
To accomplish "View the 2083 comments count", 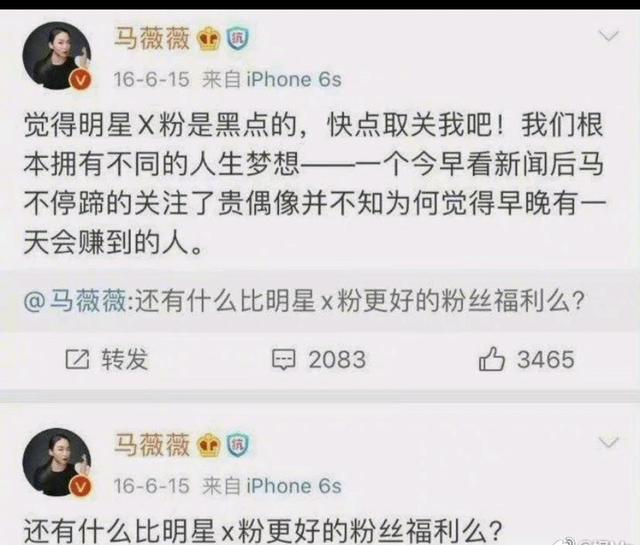I will (x=337, y=360).
